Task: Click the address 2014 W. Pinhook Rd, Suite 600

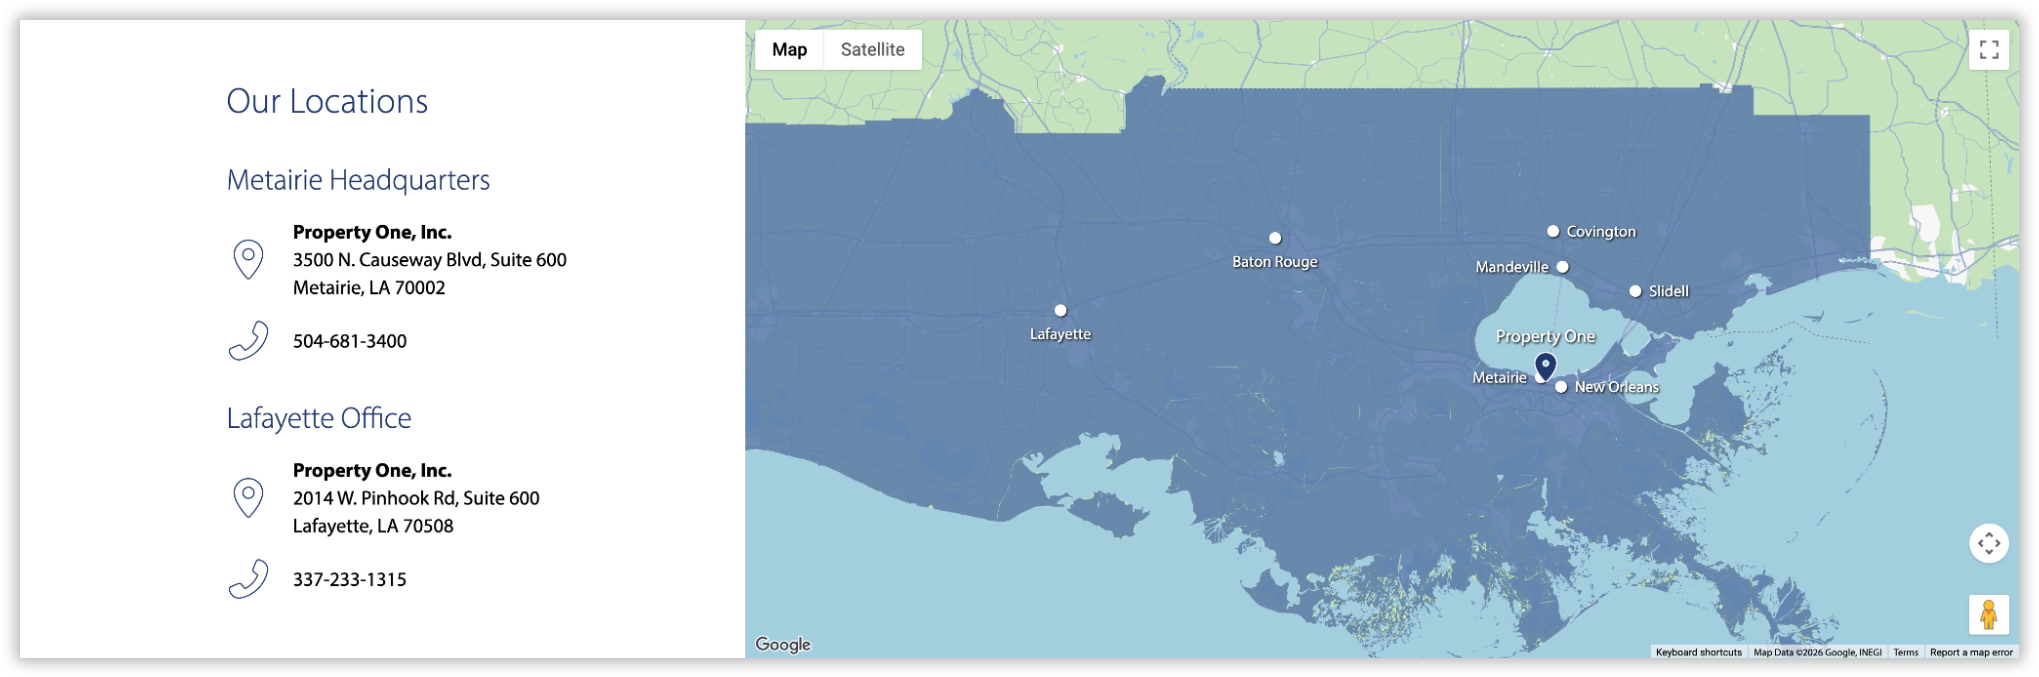Action: coord(416,498)
